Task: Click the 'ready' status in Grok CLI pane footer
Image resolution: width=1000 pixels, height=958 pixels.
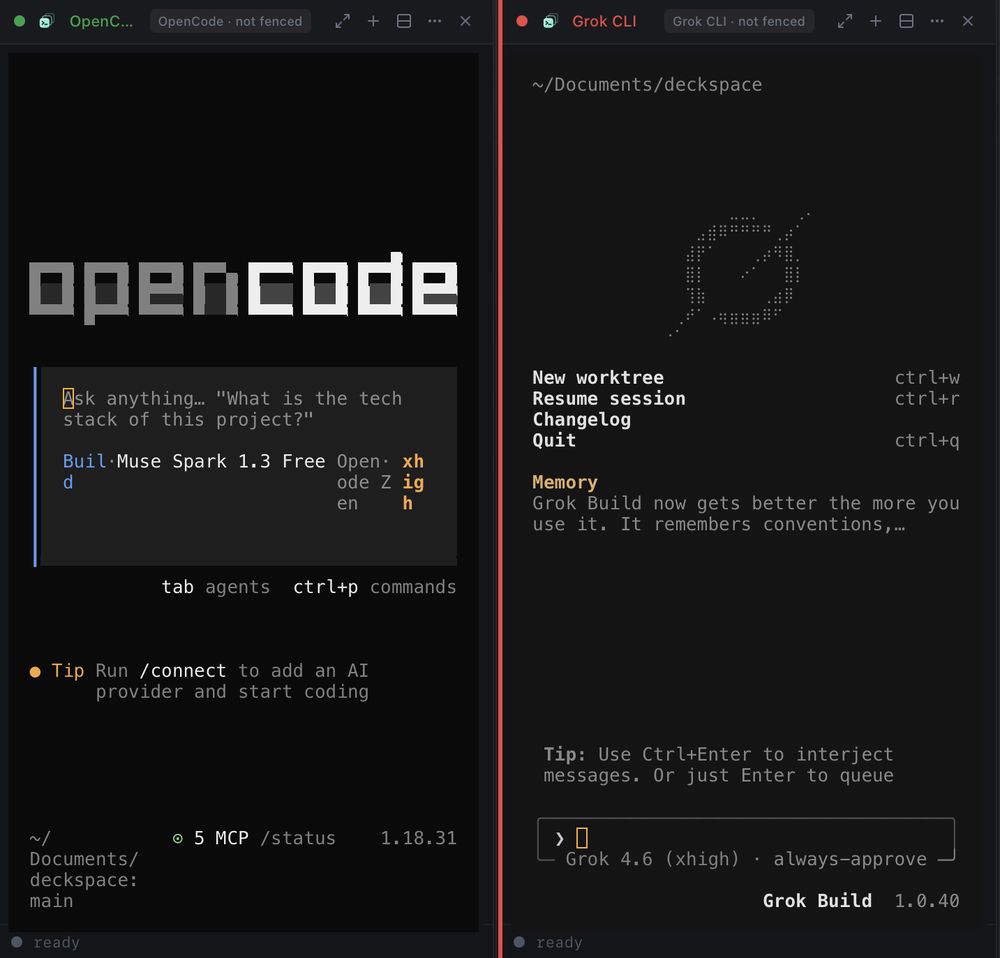Action: click(559, 942)
